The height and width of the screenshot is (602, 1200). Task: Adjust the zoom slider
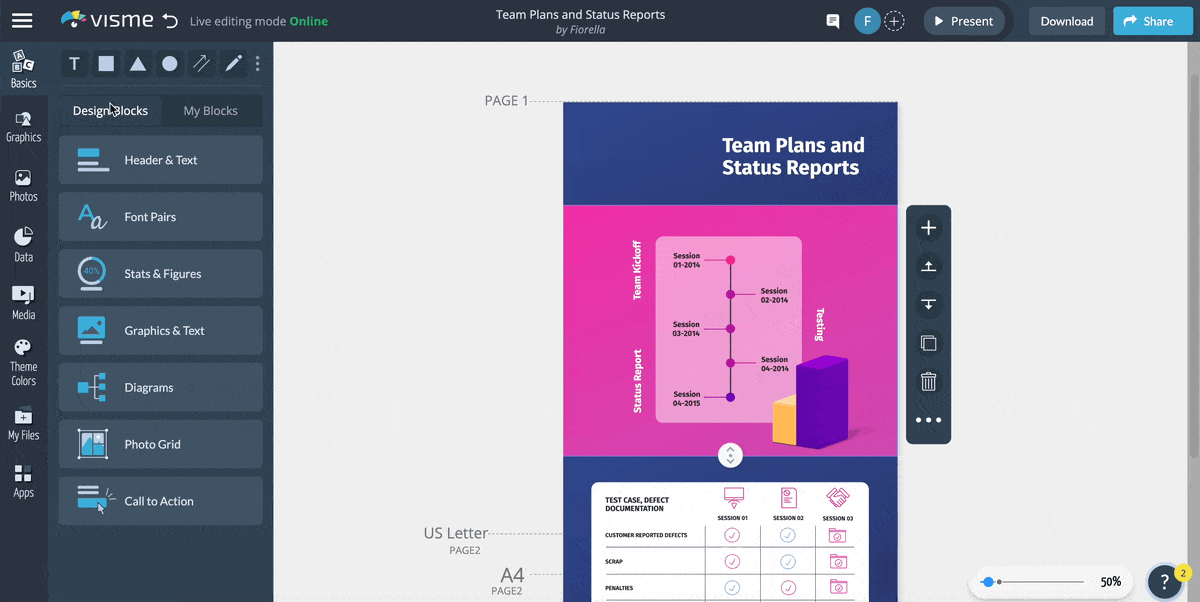coord(990,580)
